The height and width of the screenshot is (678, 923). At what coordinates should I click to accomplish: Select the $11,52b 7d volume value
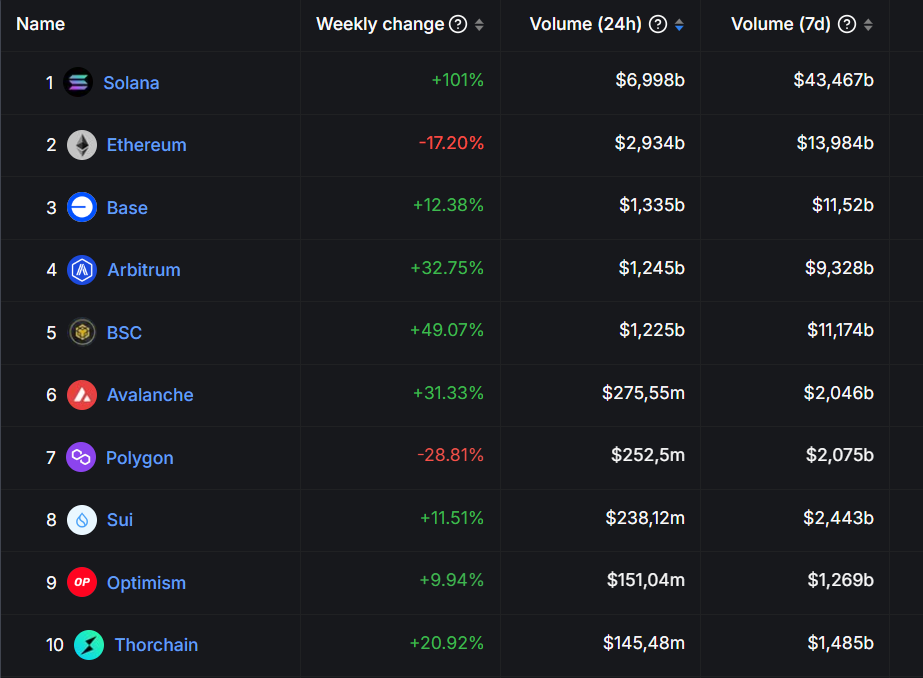point(843,205)
